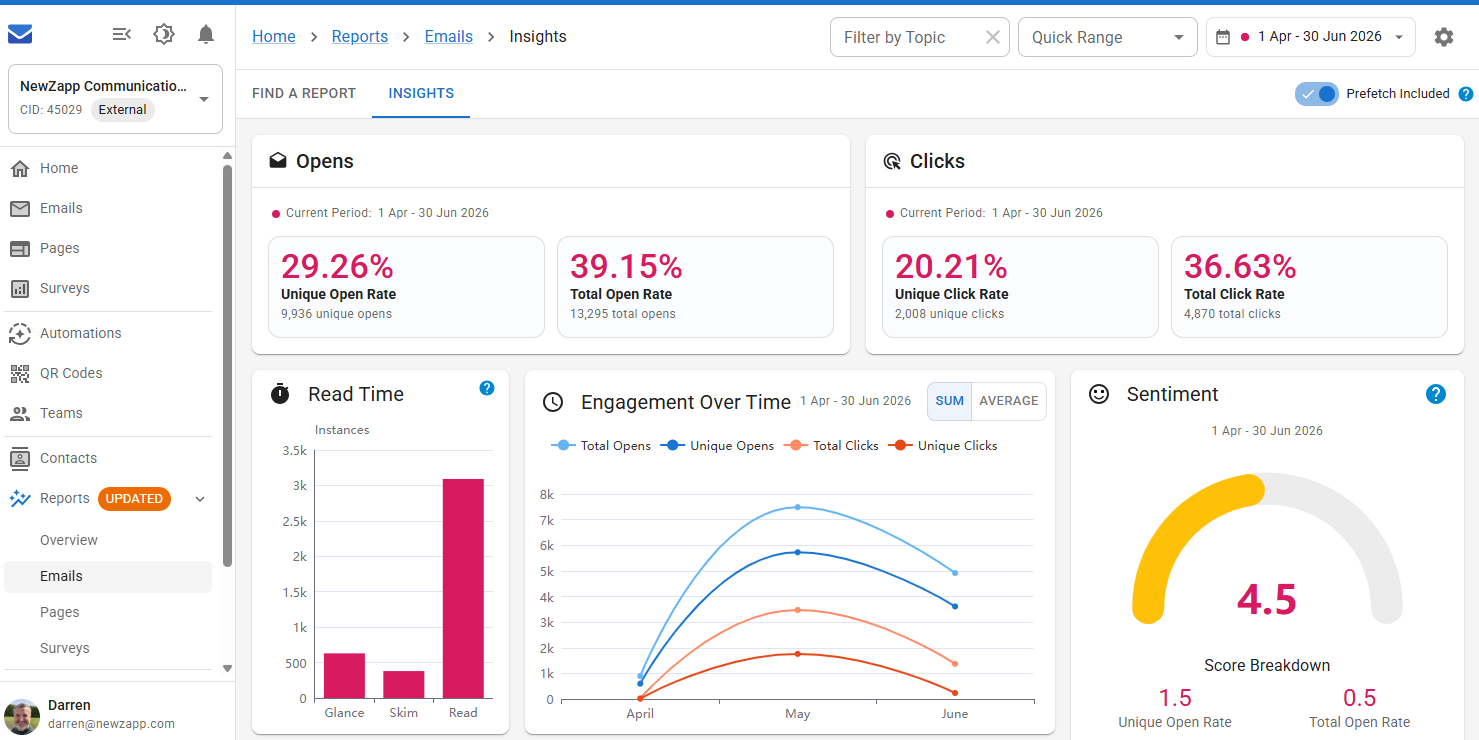Click the Read Time stopwatch icon
This screenshot has width=1479, height=740.
pos(280,394)
